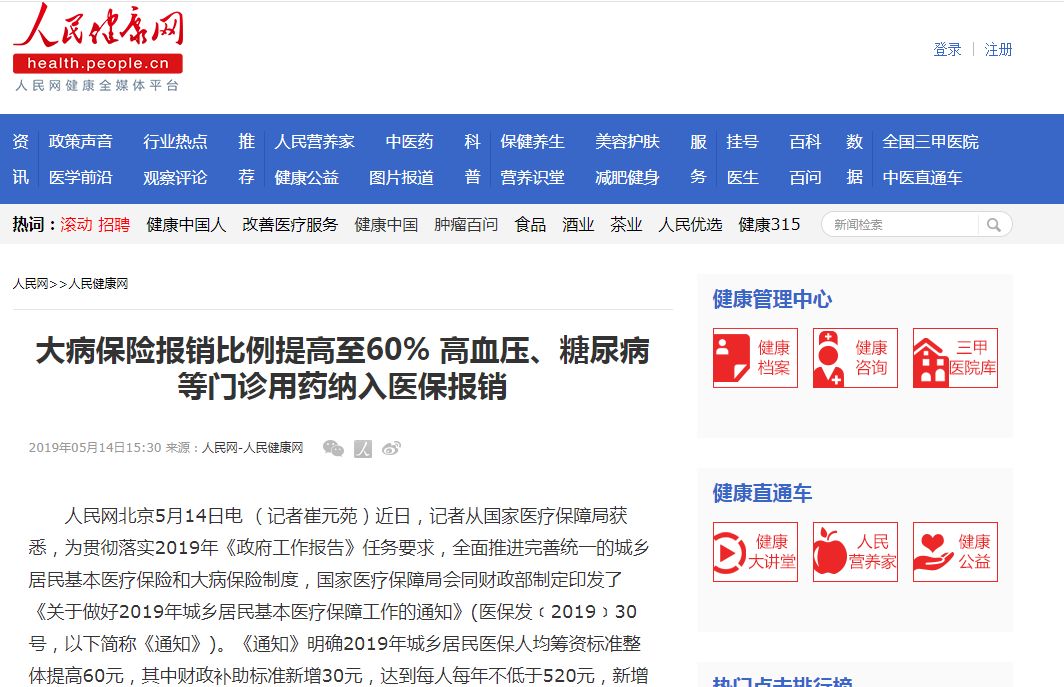Open the 肿瘤百问 hot keyword link

click(x=466, y=225)
